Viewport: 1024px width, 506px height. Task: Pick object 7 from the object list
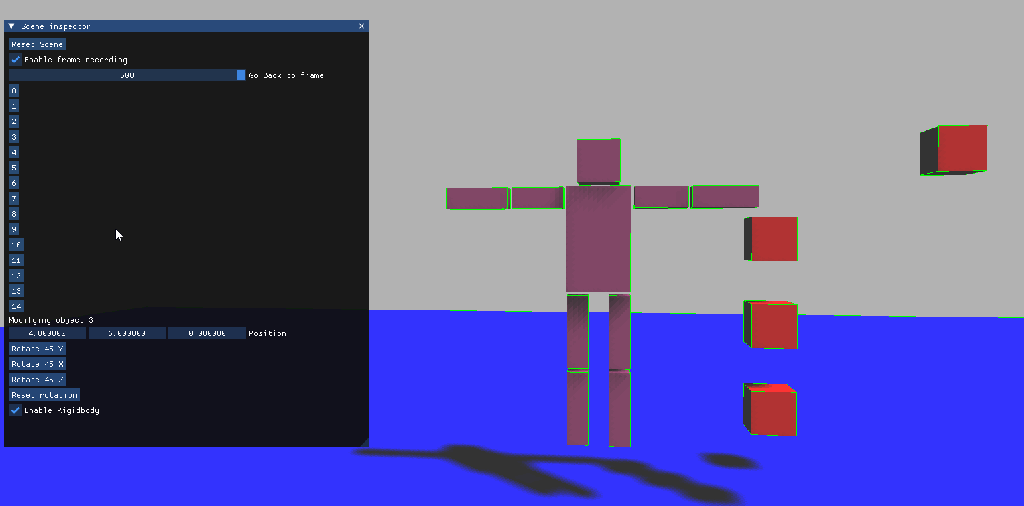pyautogui.click(x=14, y=199)
